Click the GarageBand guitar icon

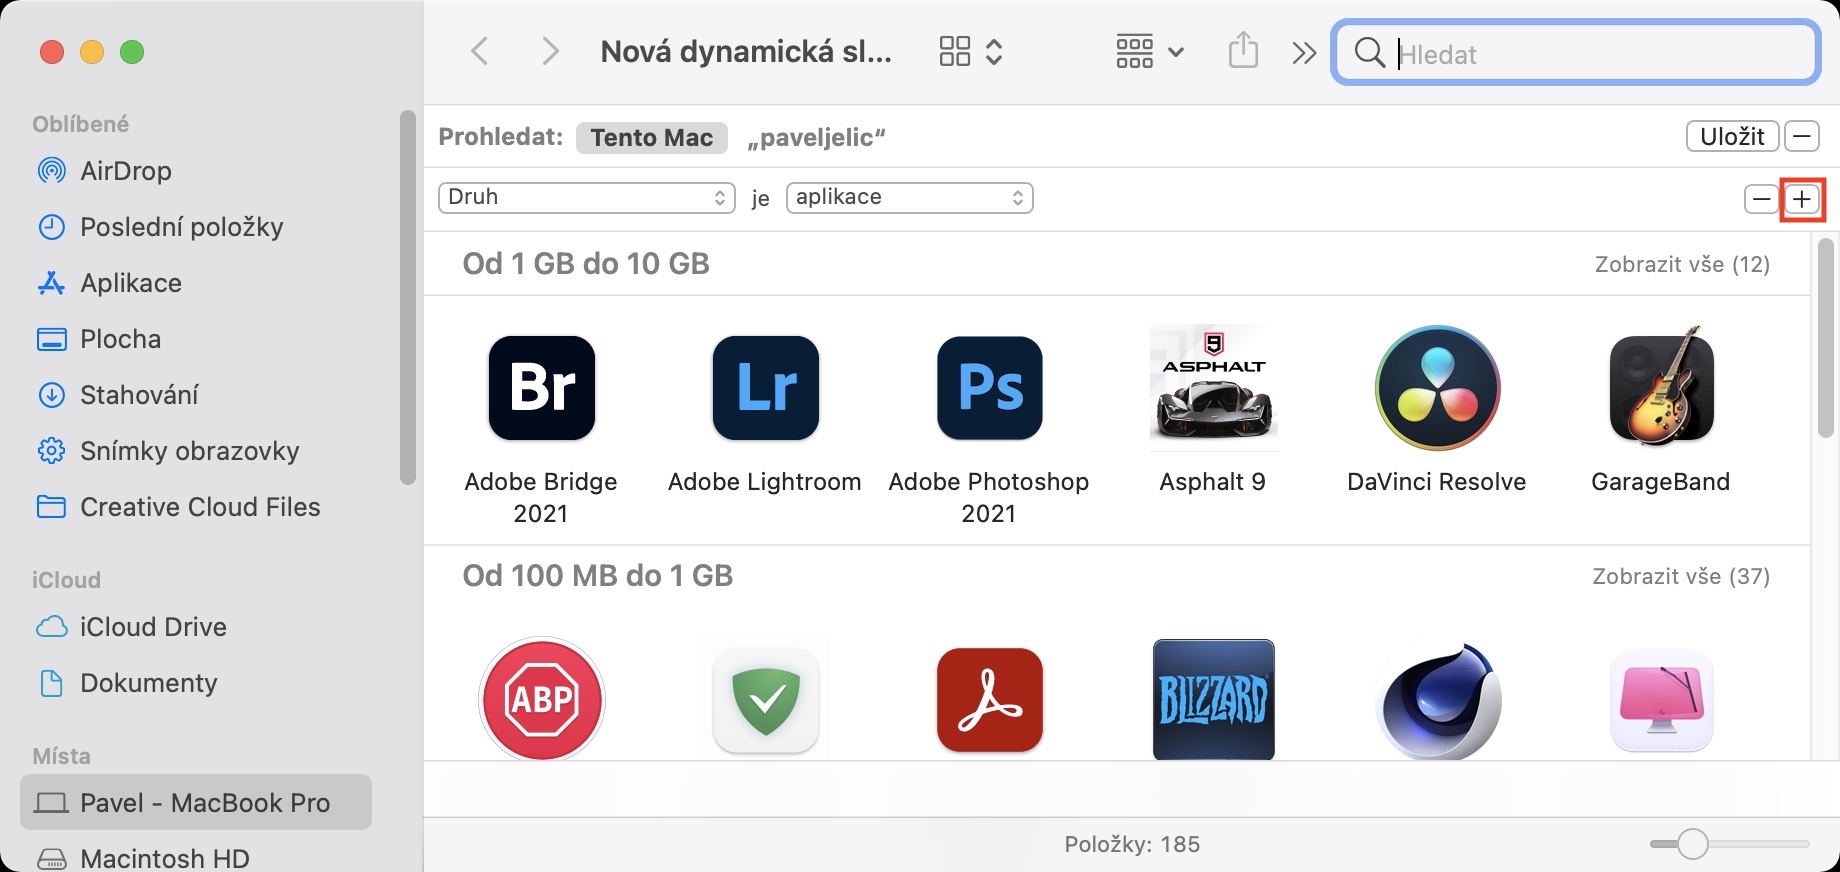tap(1662, 388)
